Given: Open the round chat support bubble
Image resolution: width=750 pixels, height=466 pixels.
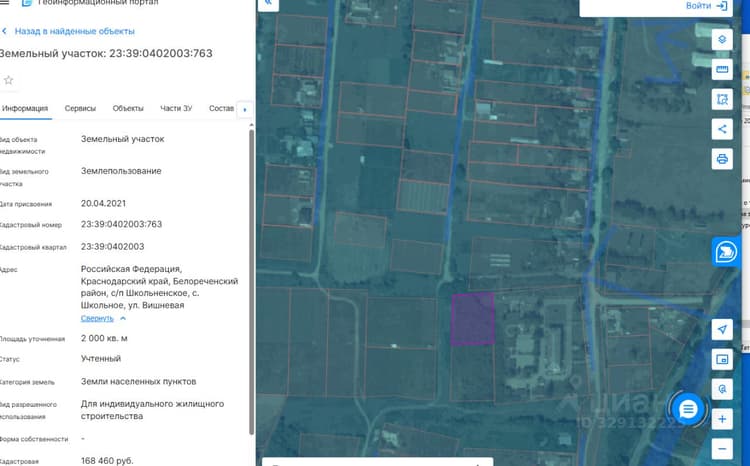Looking at the screenshot, I should coord(688,409).
